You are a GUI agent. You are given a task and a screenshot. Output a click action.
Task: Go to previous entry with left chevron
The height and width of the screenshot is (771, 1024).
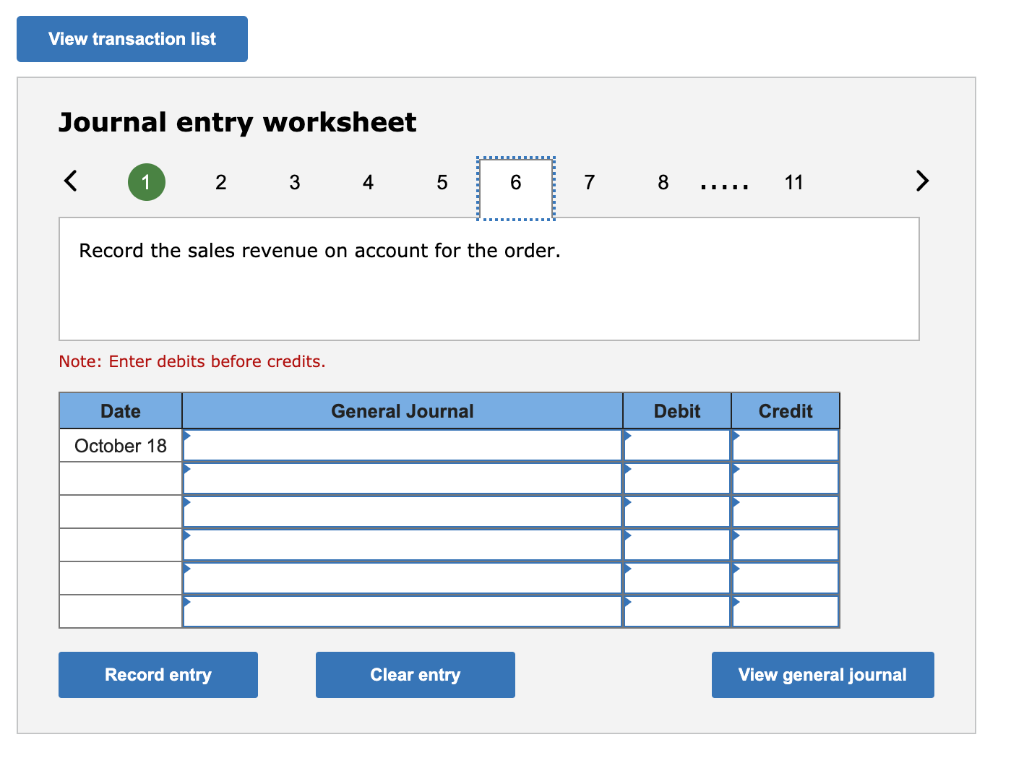71,181
